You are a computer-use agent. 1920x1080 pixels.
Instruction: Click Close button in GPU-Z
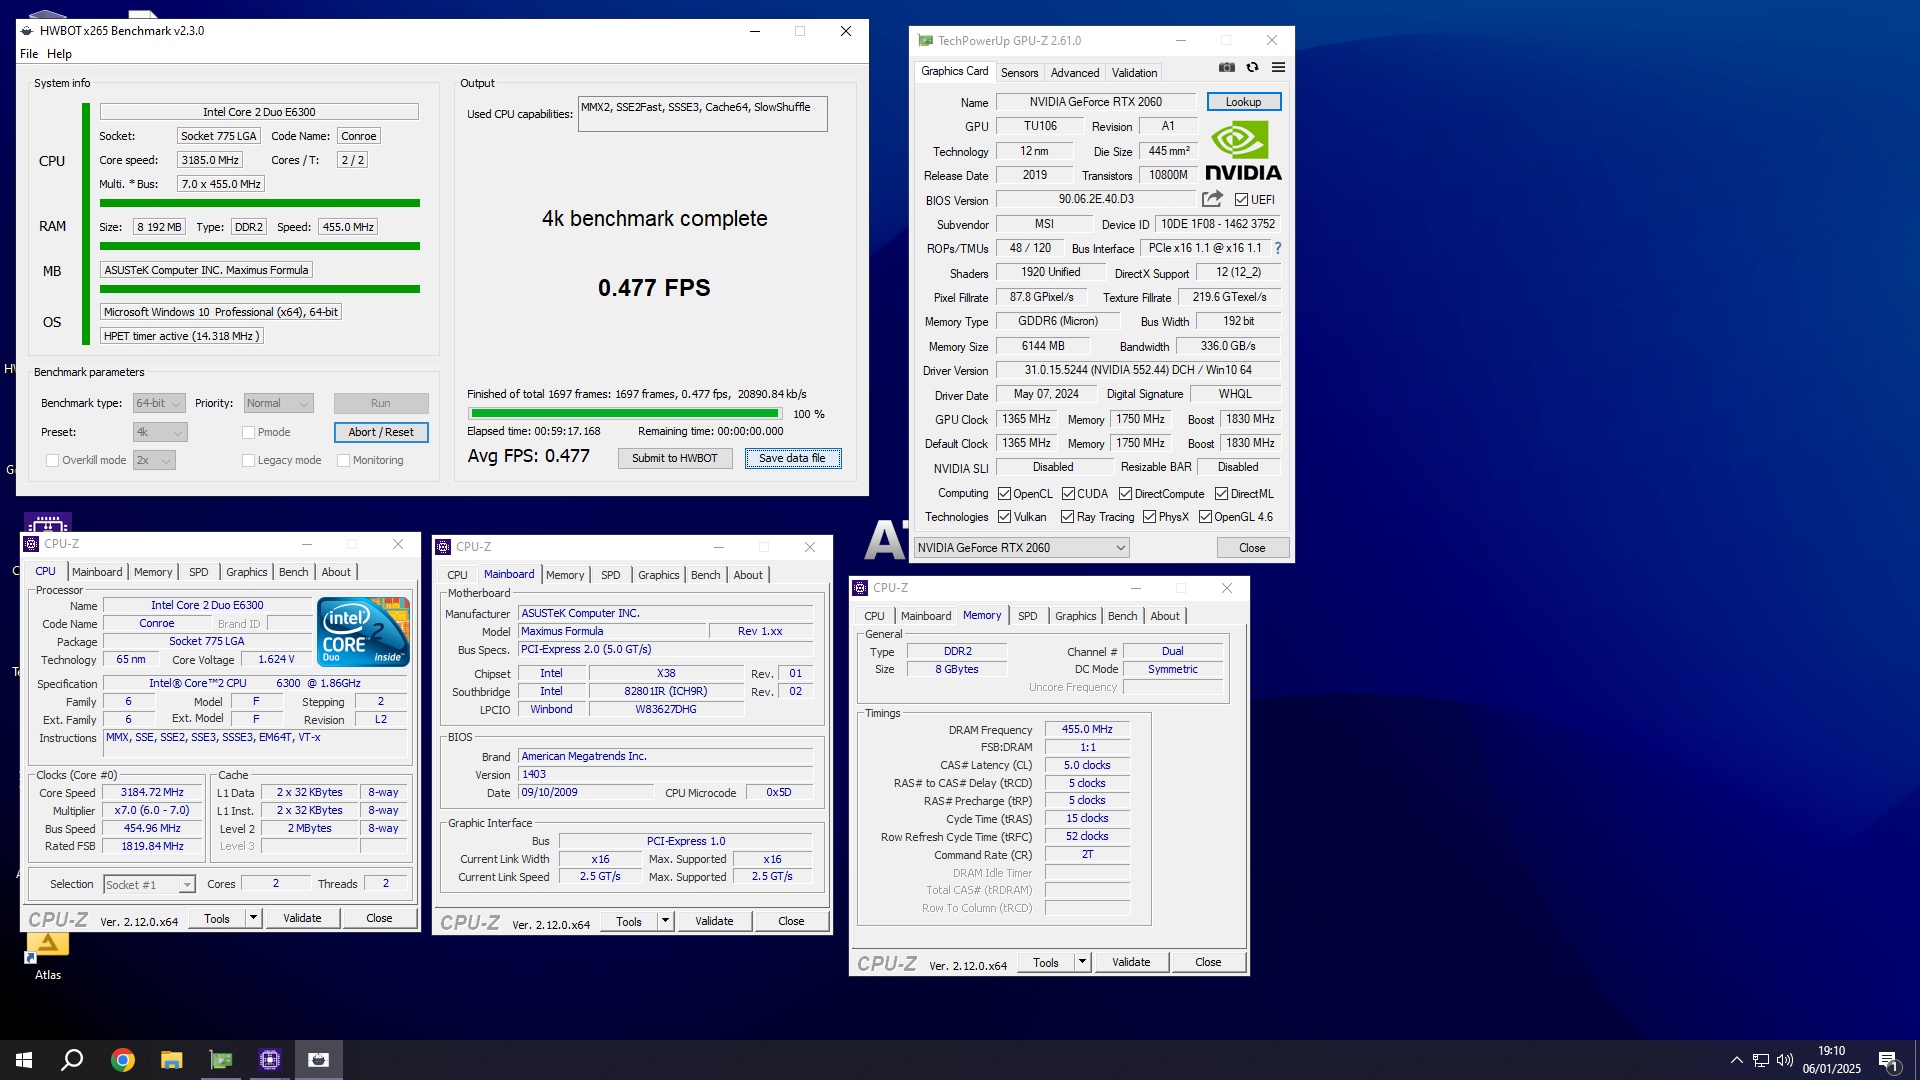point(1252,548)
